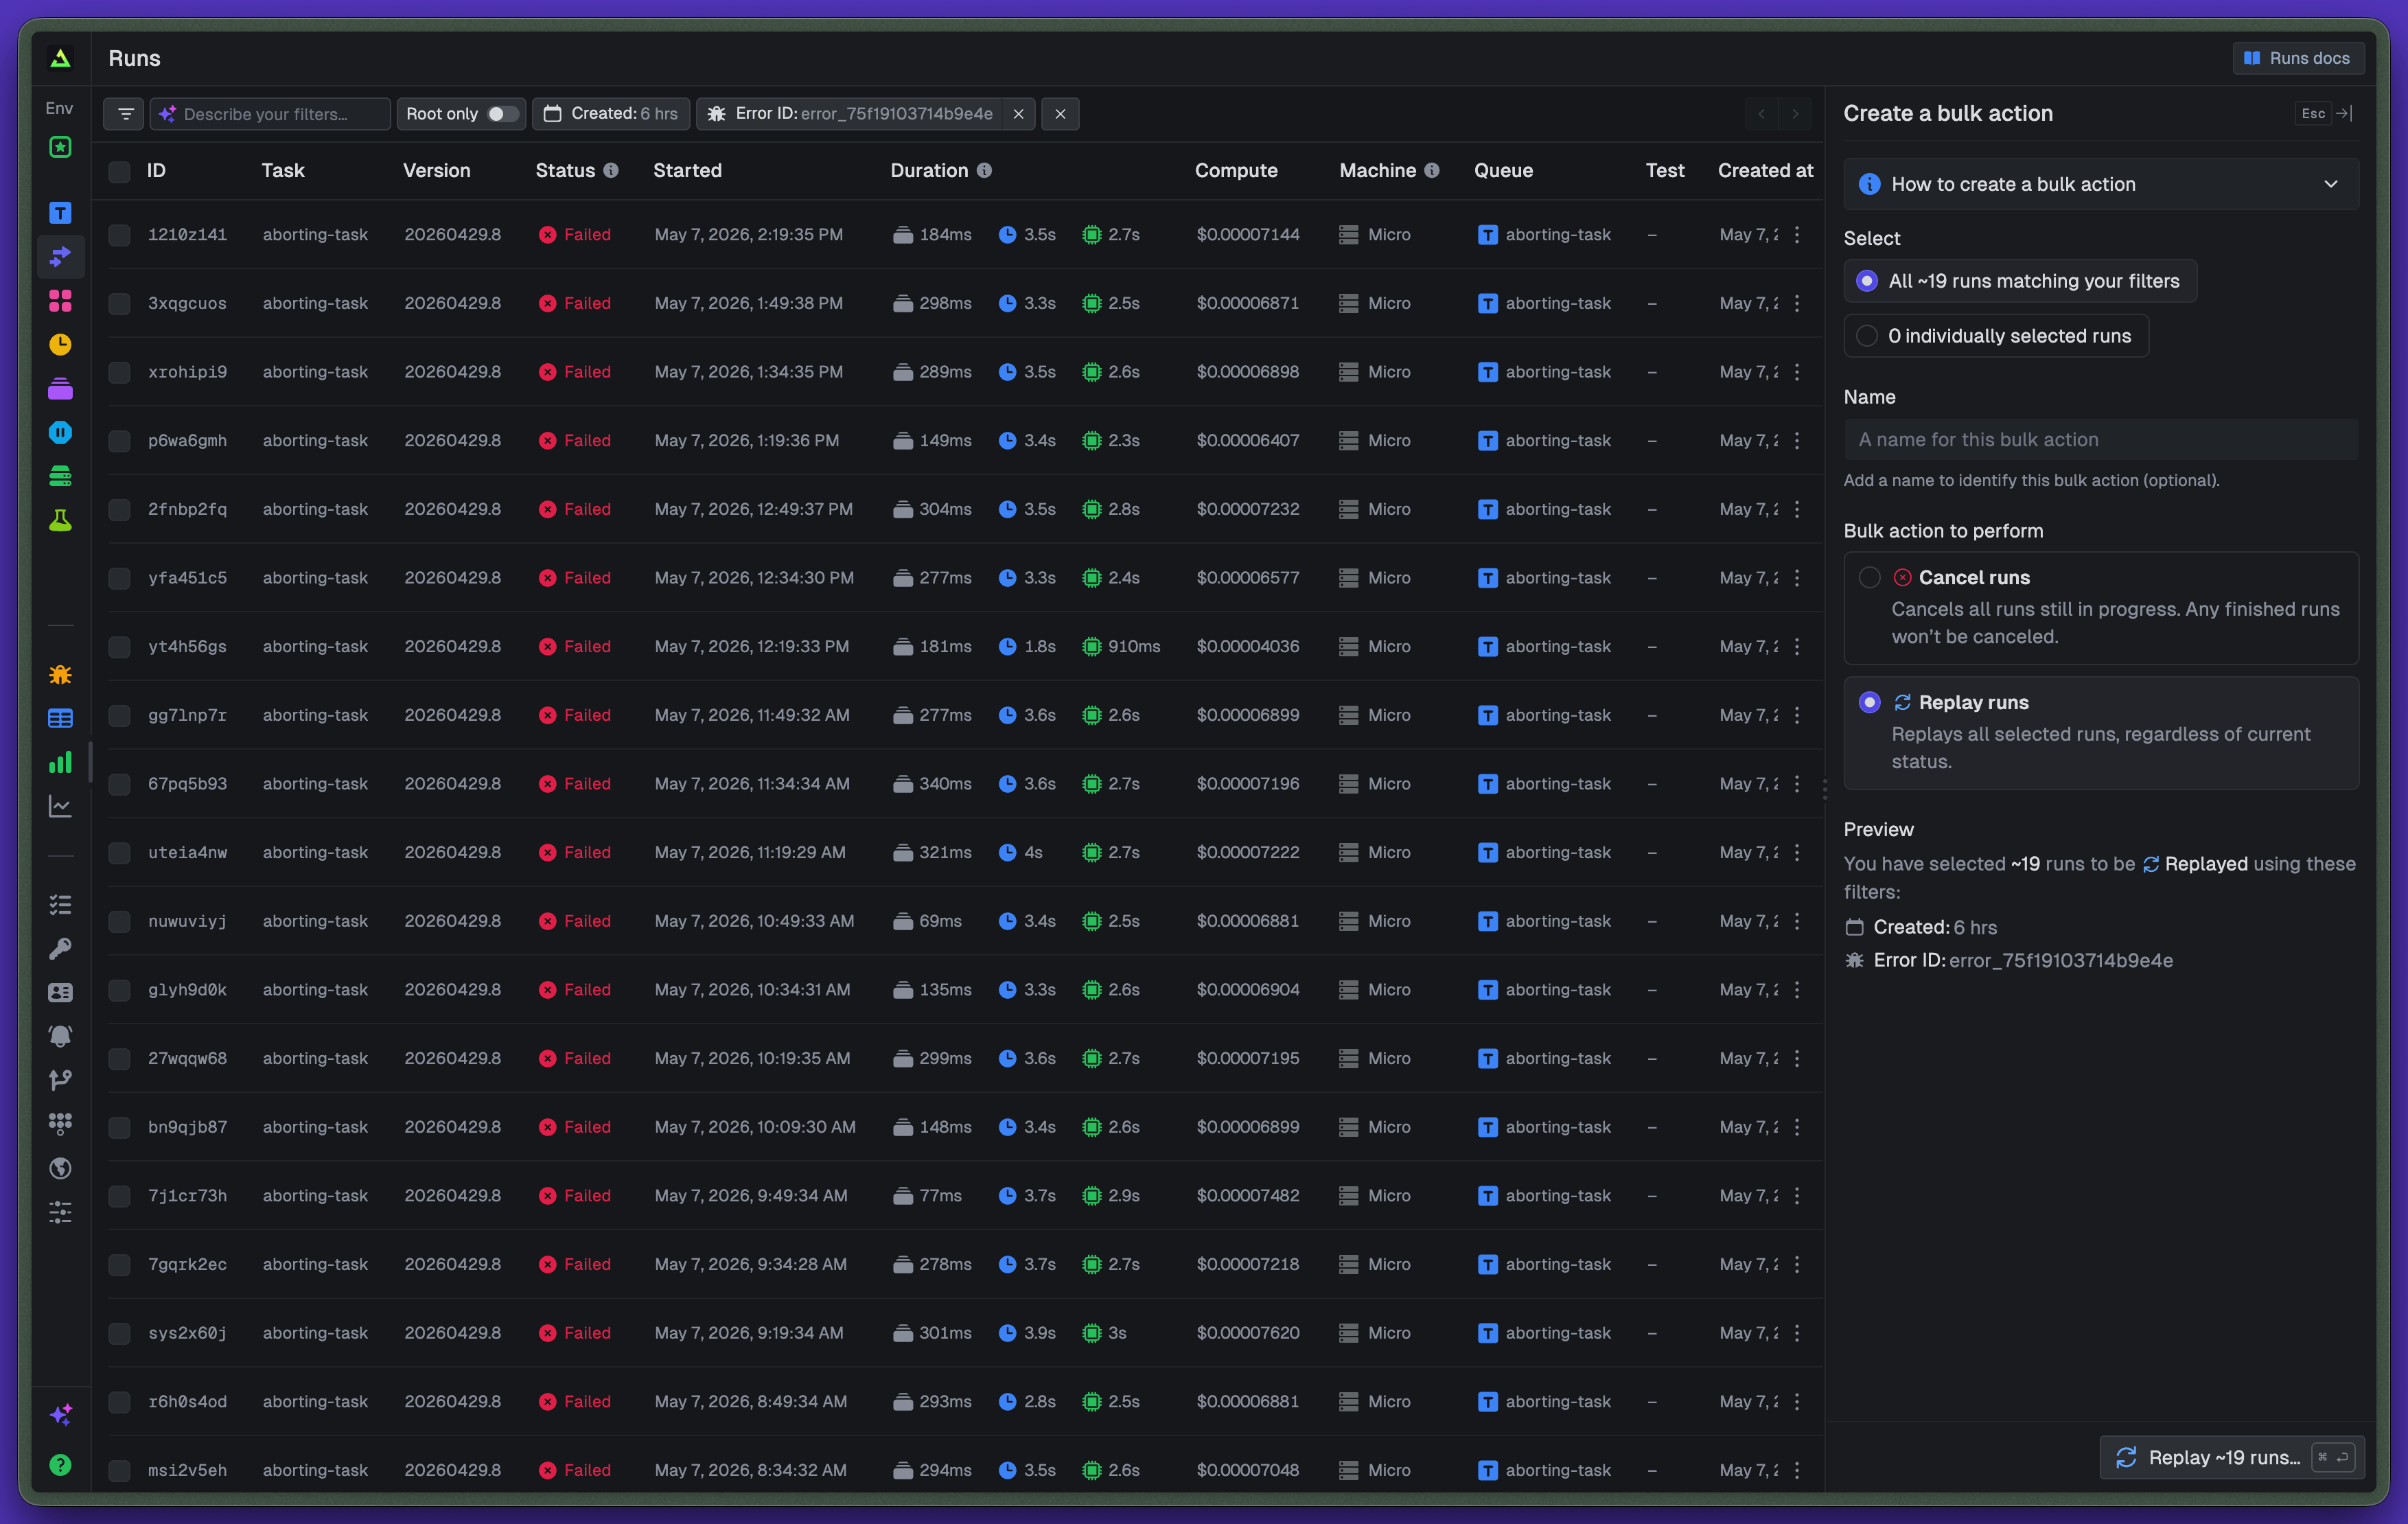Open the filter menu icon button

(125, 114)
